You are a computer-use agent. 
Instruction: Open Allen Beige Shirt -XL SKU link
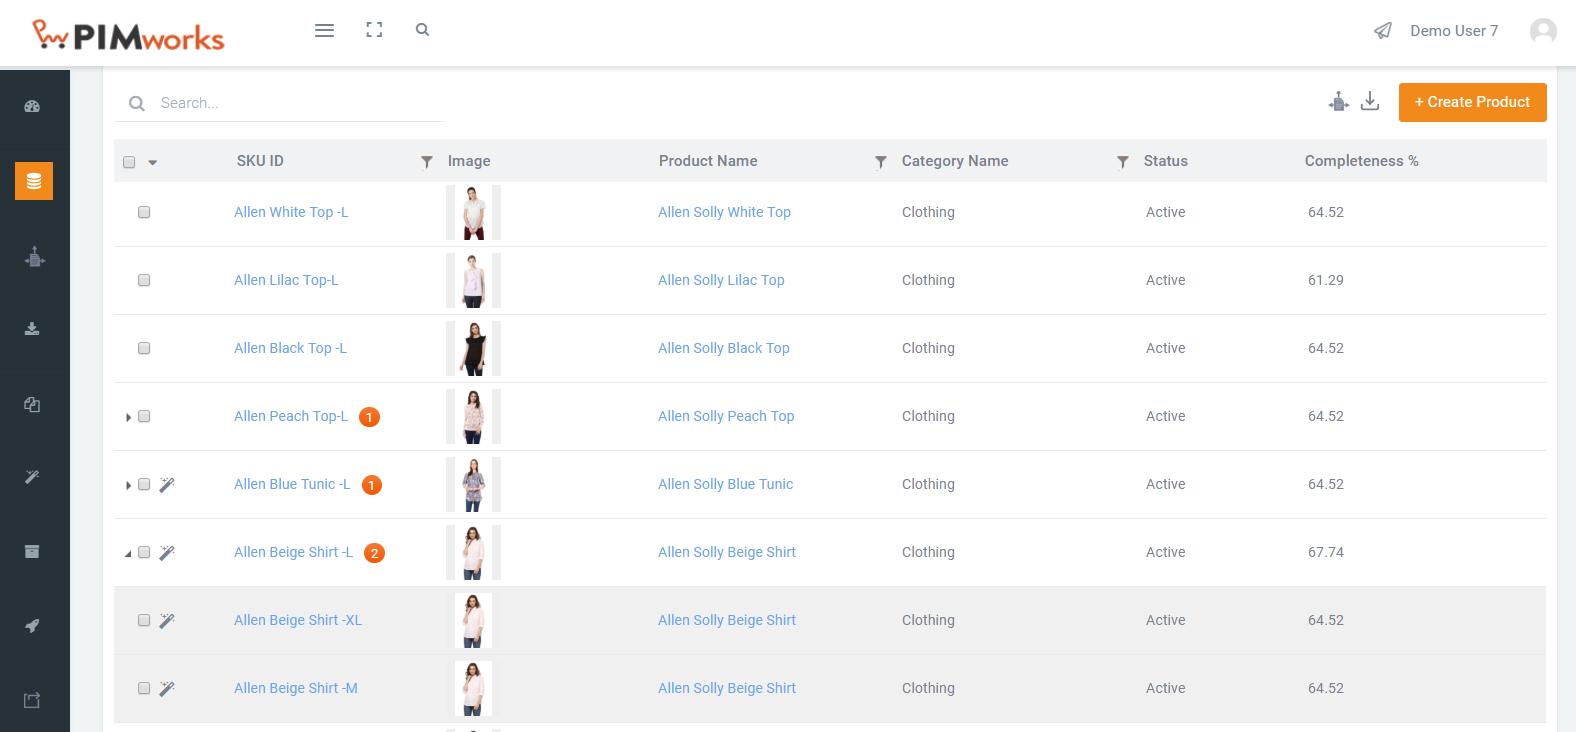298,620
